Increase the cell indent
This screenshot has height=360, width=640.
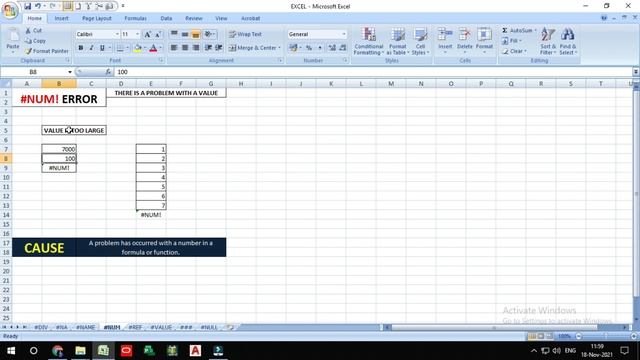pos(219,48)
